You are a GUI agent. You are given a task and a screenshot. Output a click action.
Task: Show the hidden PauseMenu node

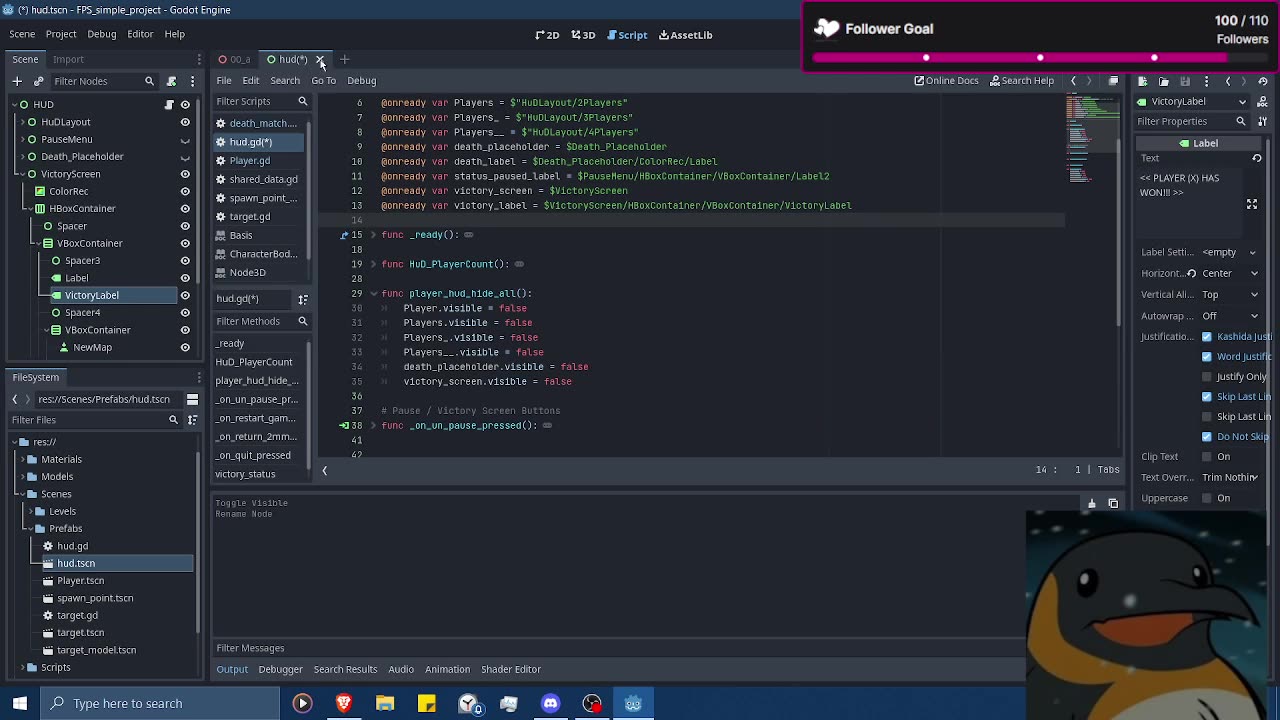click(185, 140)
